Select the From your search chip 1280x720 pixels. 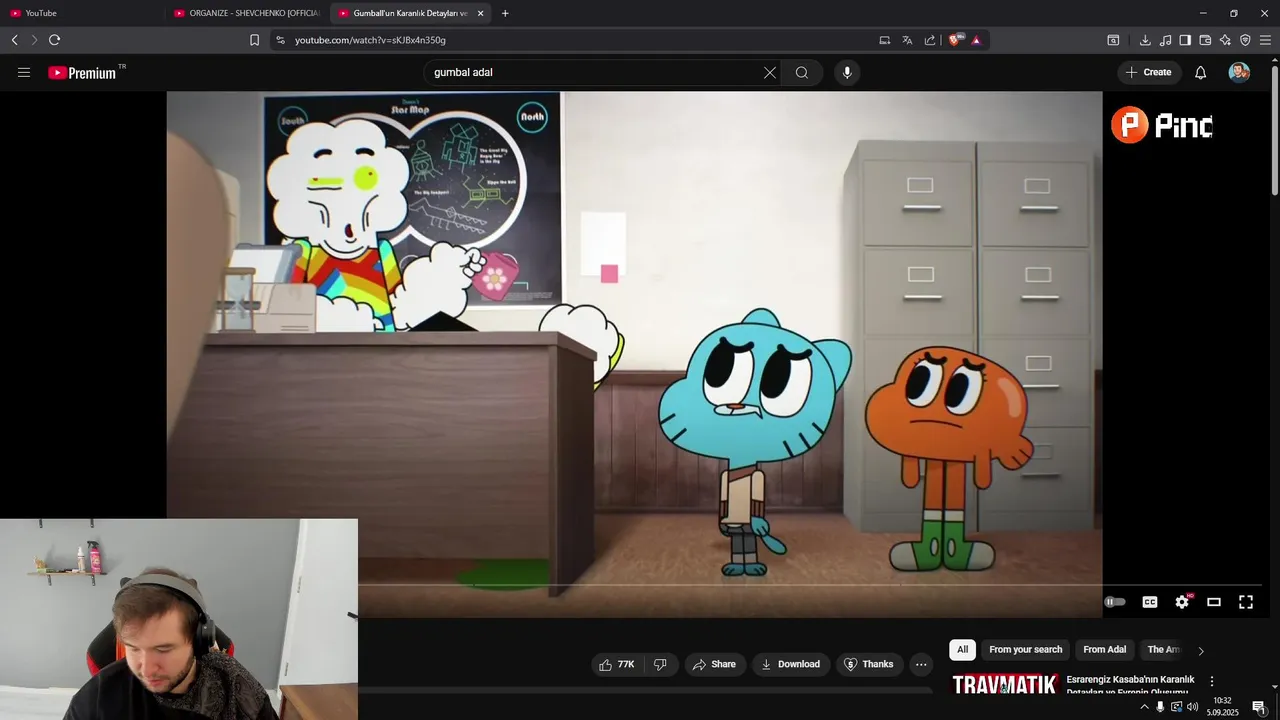pyautogui.click(x=1025, y=650)
